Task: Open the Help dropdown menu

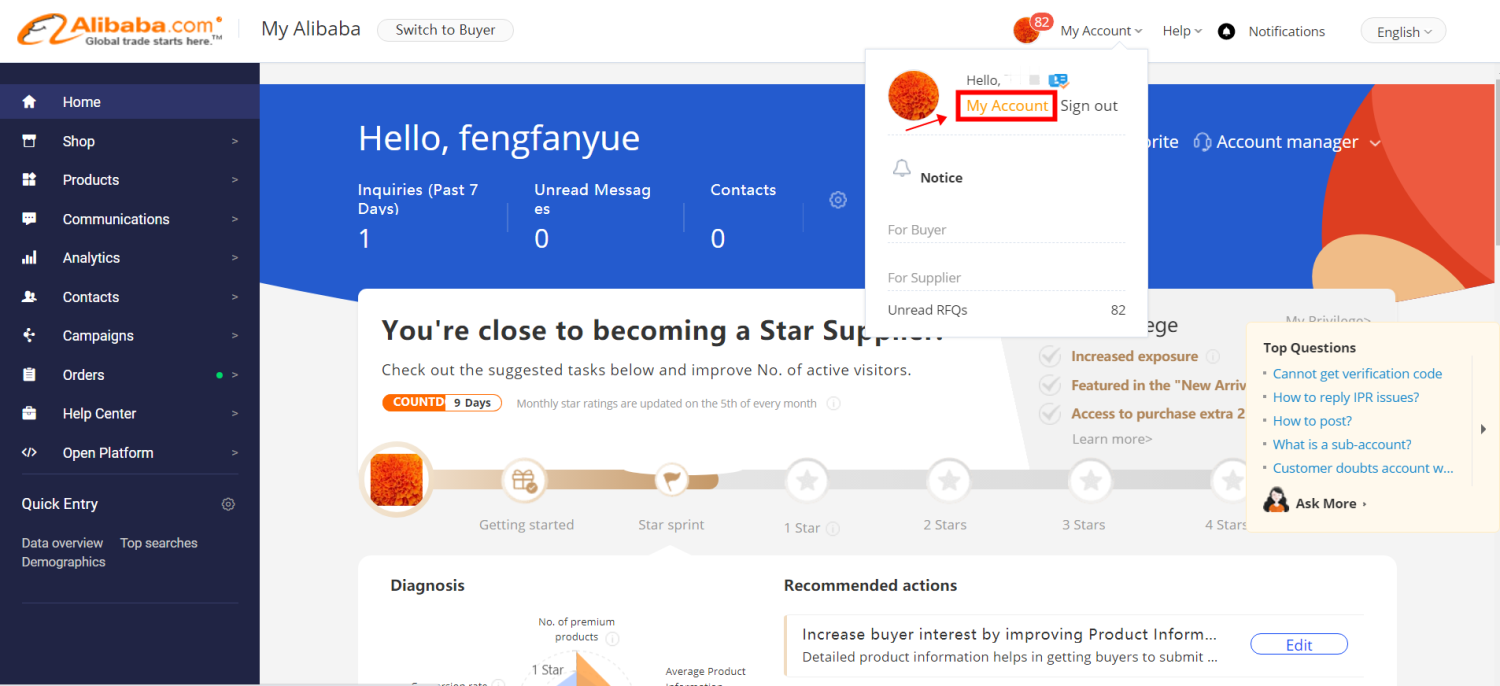Action: (1182, 31)
